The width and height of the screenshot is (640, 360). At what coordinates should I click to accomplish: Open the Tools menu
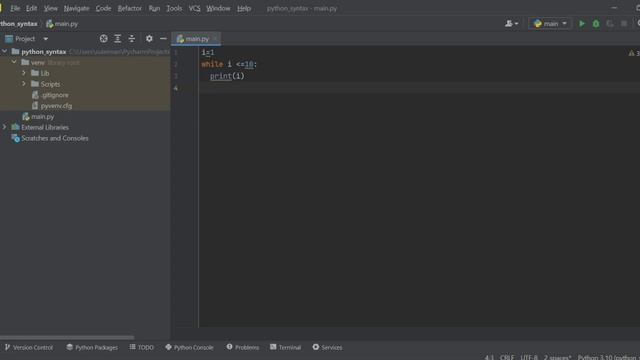click(174, 8)
